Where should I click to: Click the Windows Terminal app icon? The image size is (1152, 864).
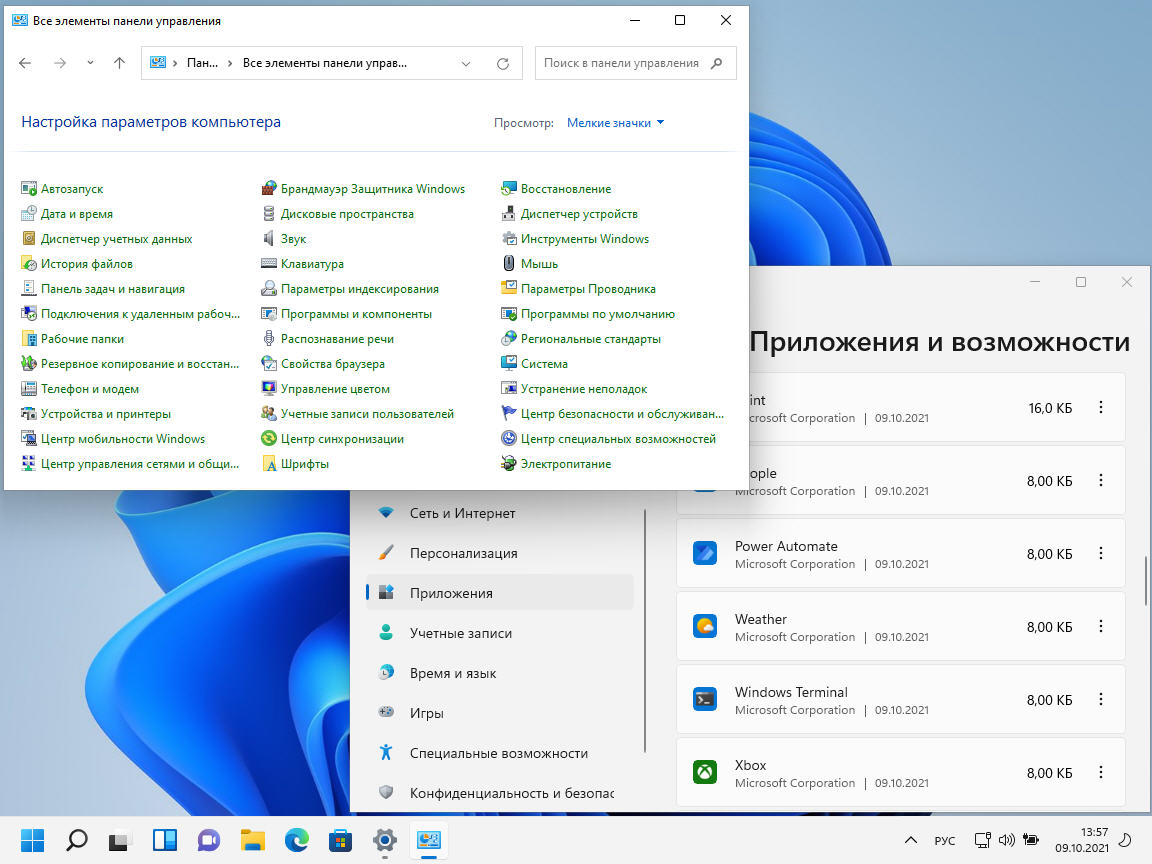point(705,700)
